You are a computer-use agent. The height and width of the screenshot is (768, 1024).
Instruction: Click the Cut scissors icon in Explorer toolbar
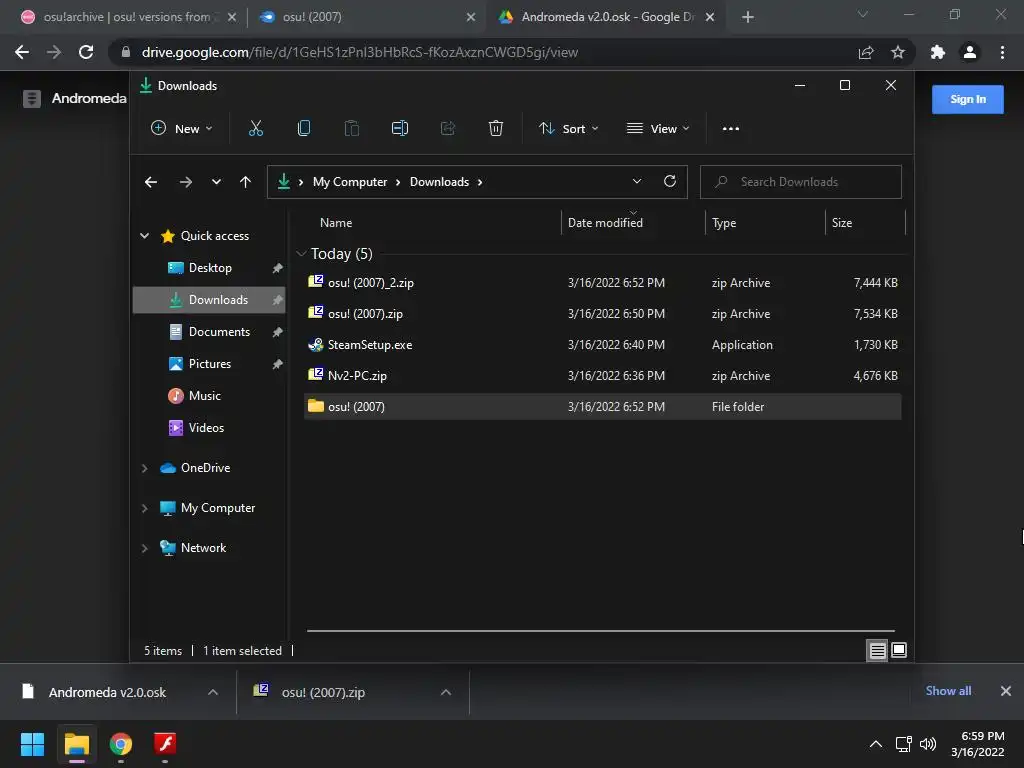tap(255, 129)
